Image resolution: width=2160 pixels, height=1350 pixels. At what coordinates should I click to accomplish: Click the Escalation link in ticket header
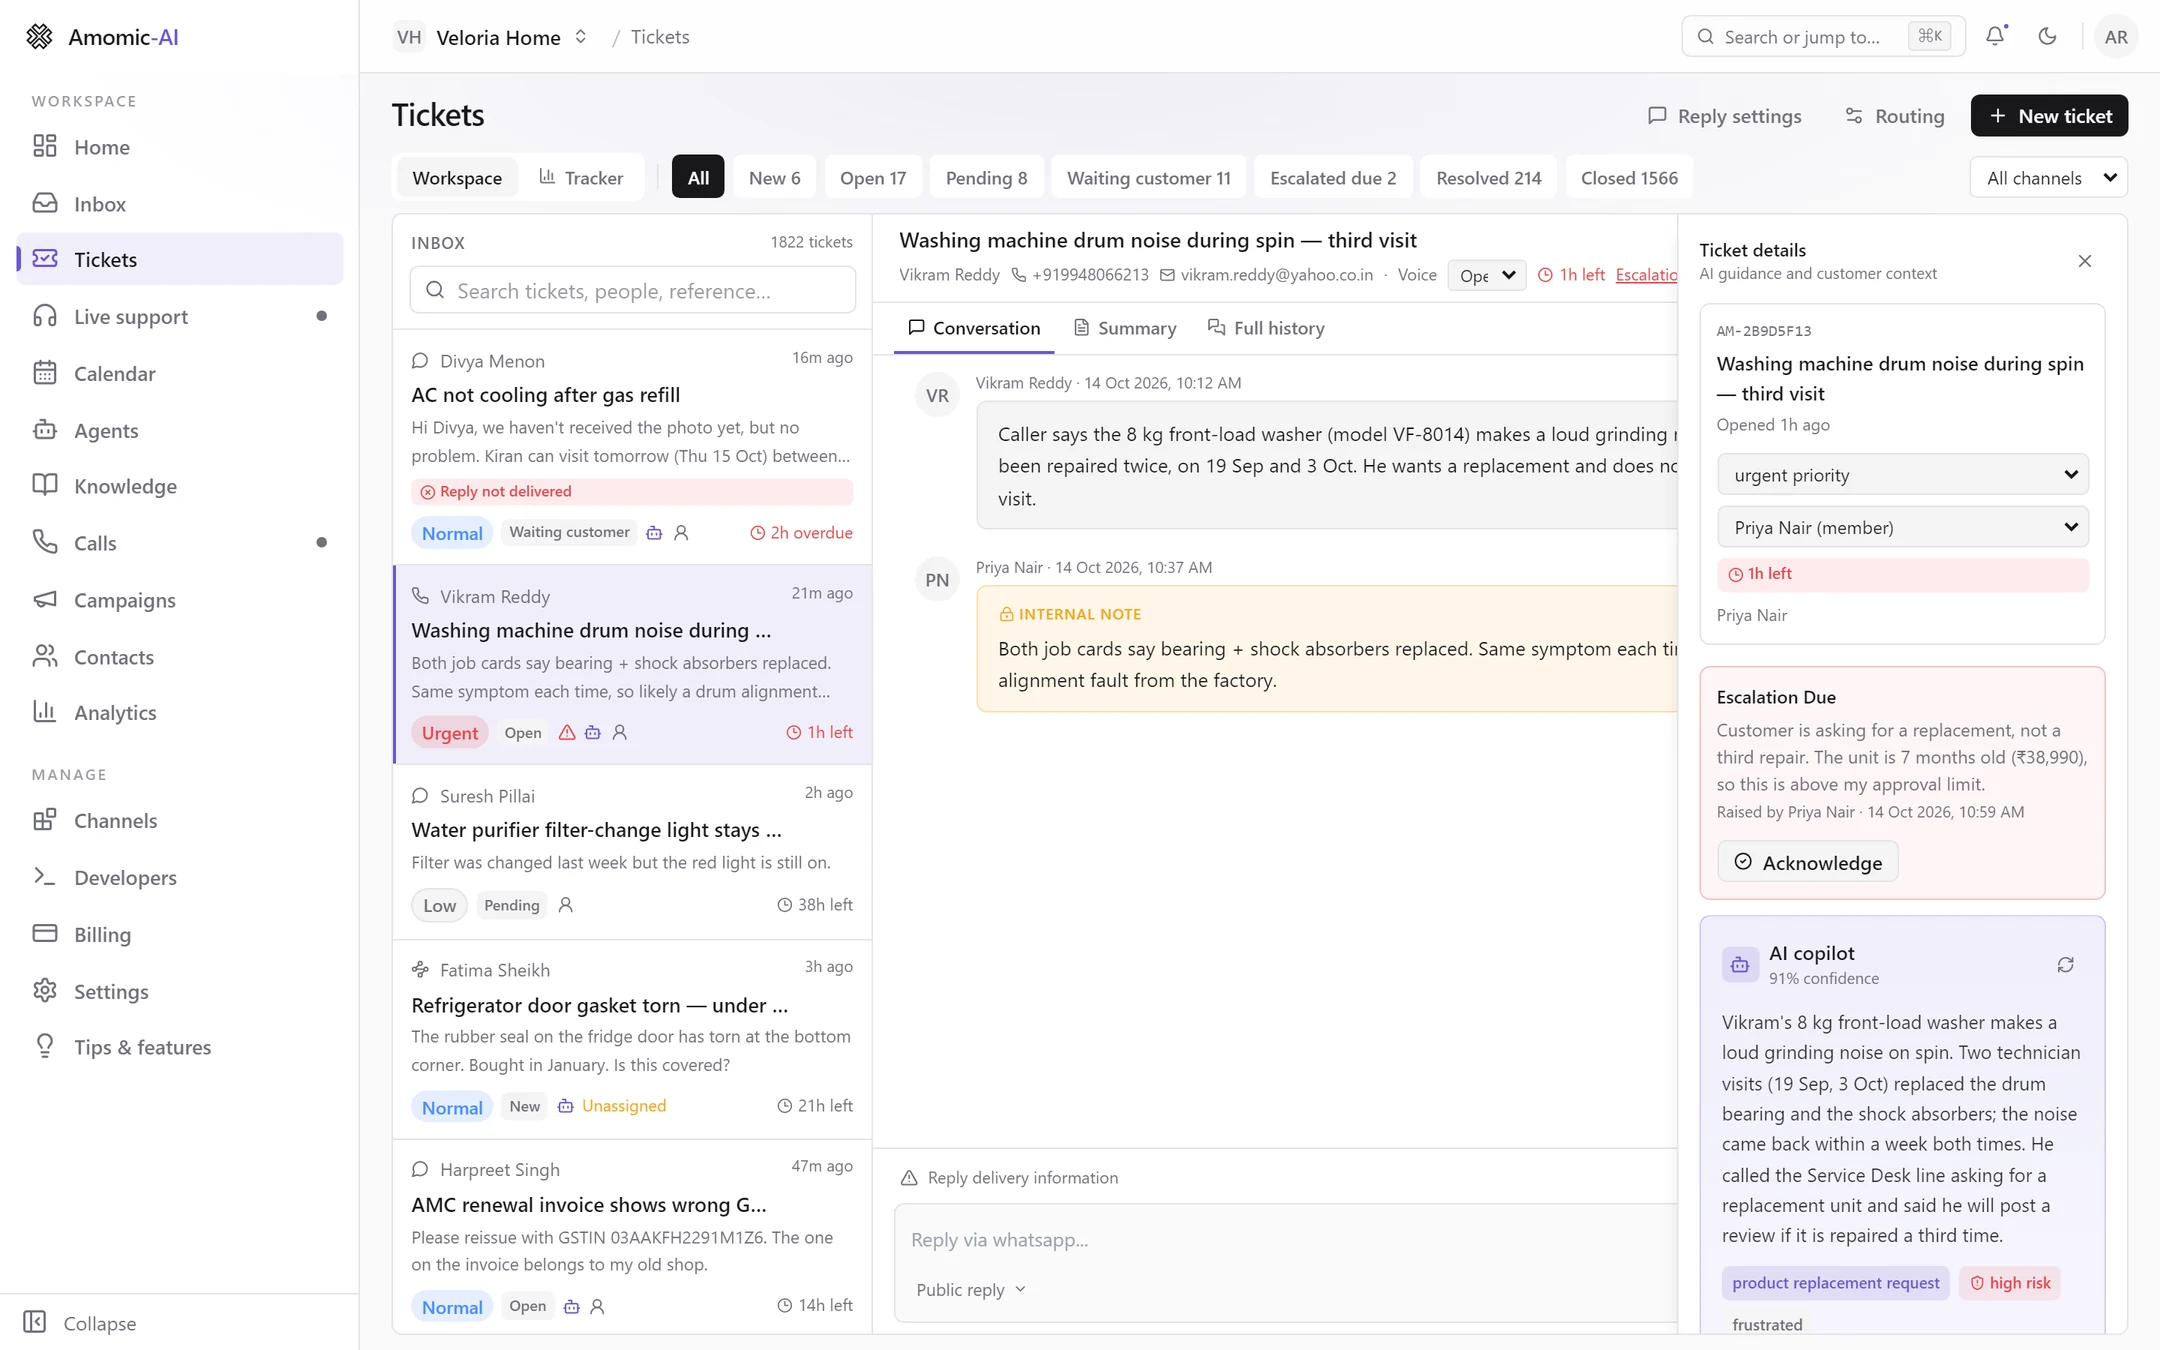pos(1647,275)
